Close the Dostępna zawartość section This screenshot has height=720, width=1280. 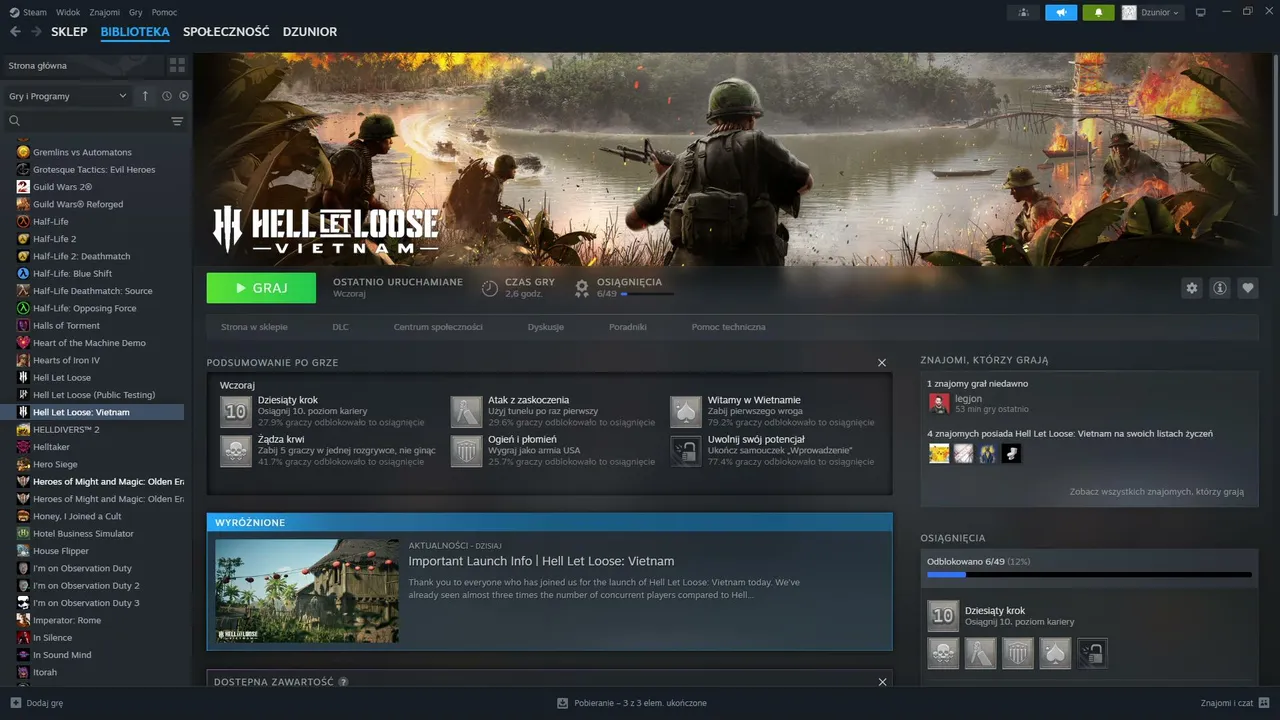pos(882,682)
